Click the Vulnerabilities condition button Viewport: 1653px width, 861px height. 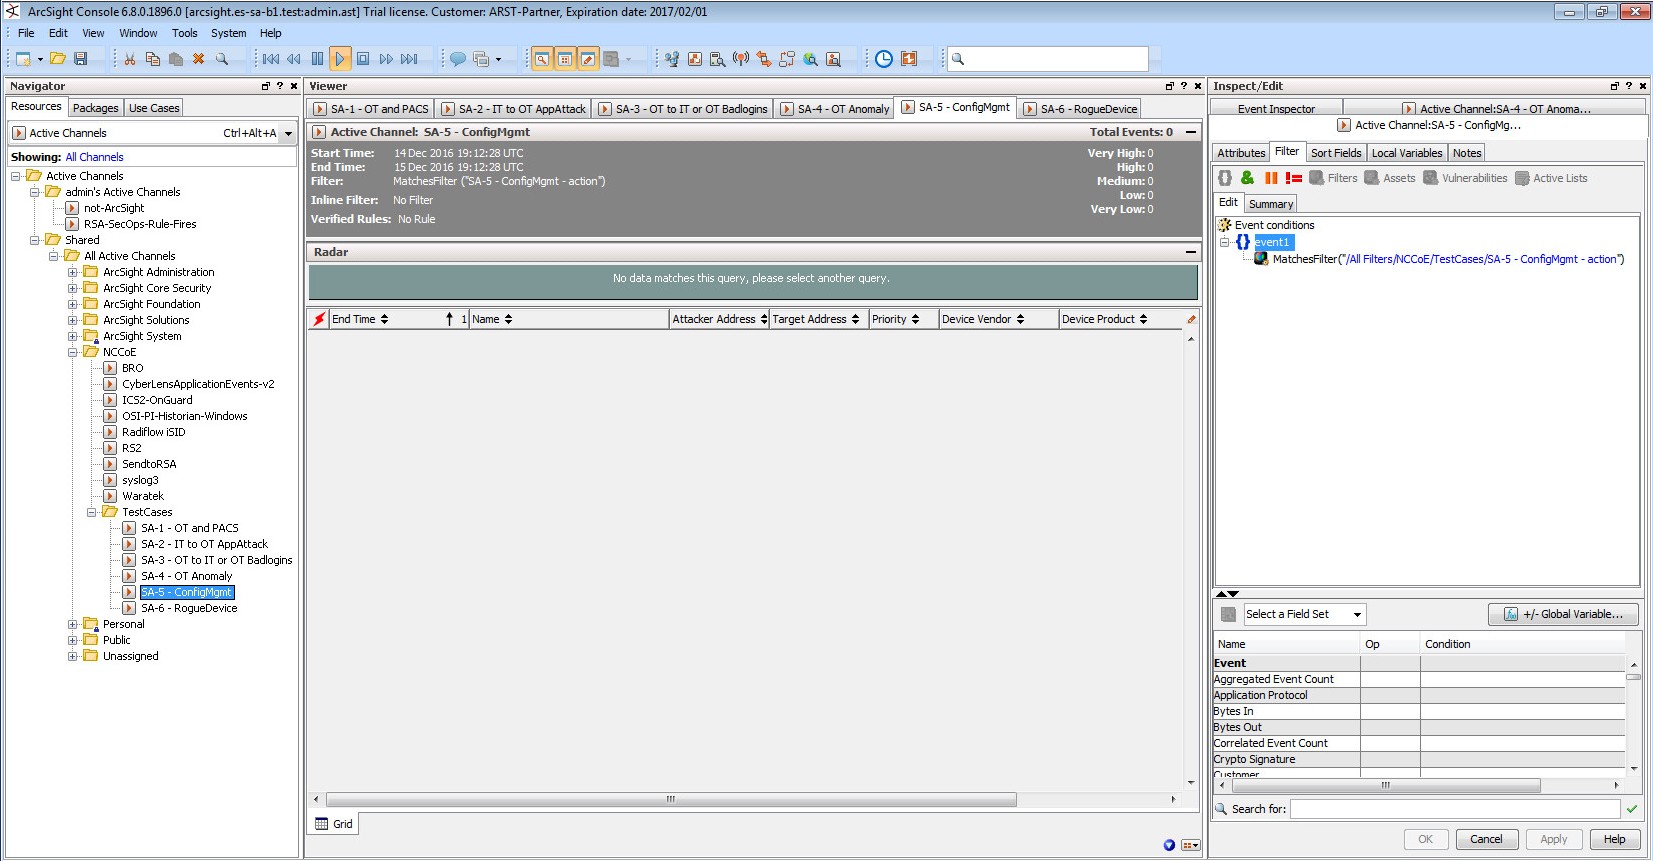tap(1465, 178)
